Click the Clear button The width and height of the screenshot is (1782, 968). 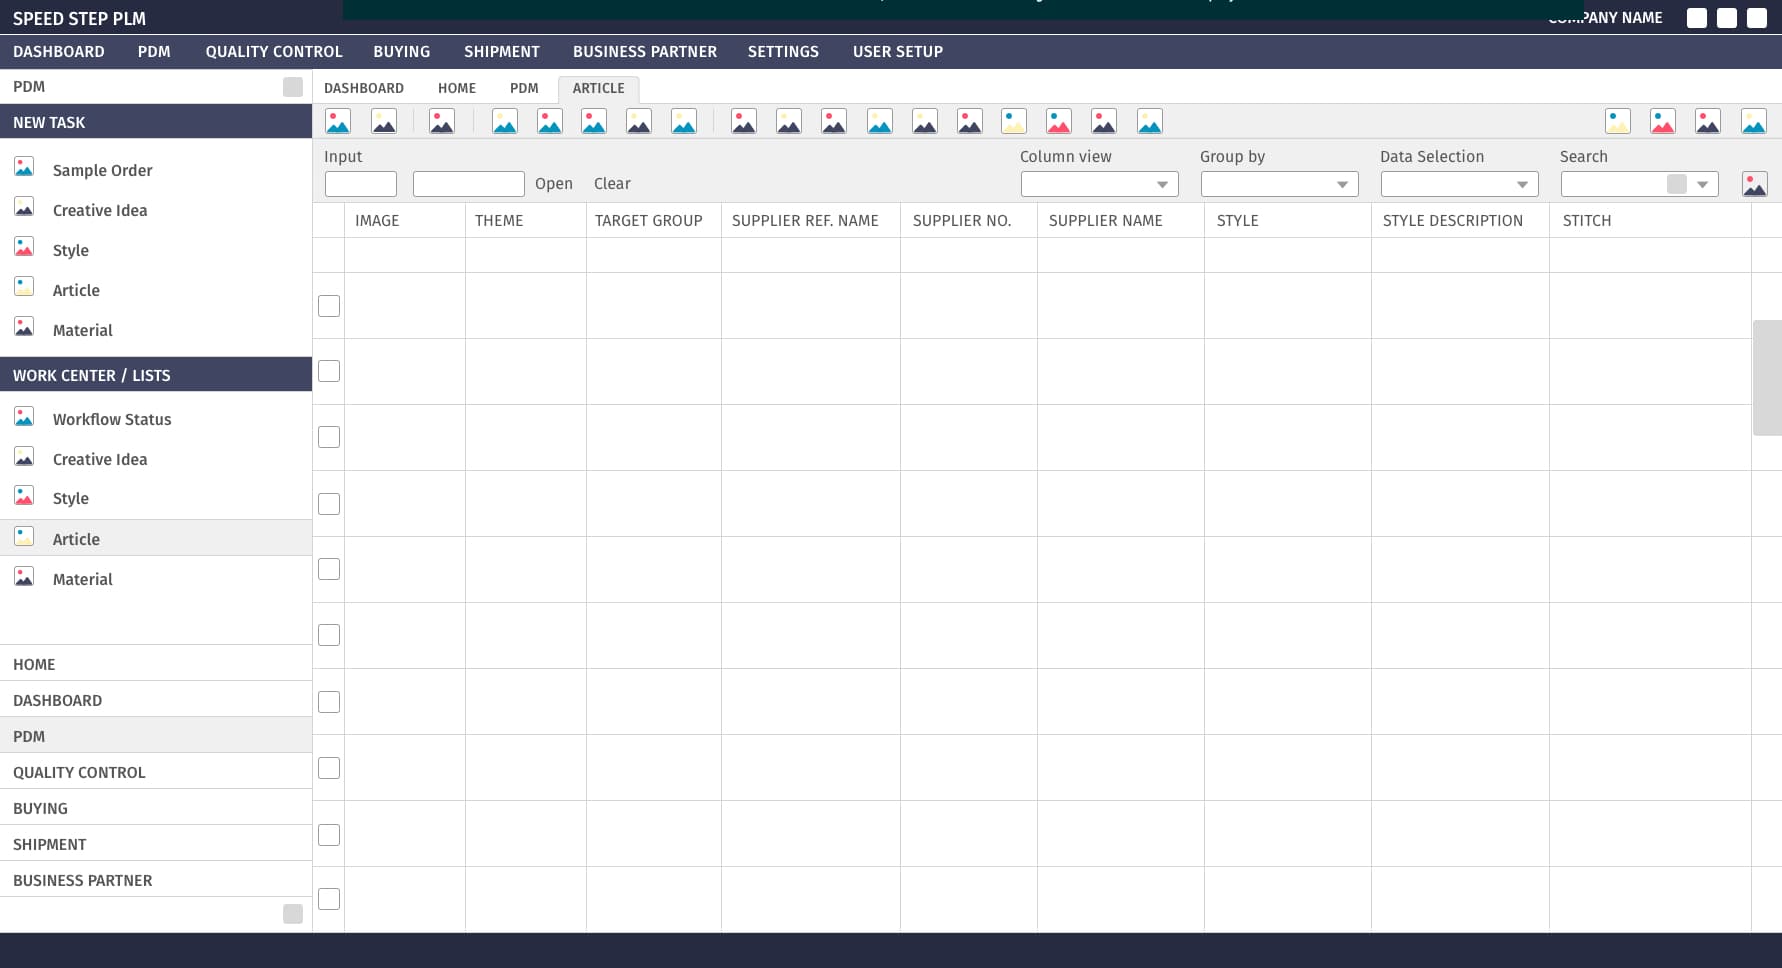(x=612, y=184)
